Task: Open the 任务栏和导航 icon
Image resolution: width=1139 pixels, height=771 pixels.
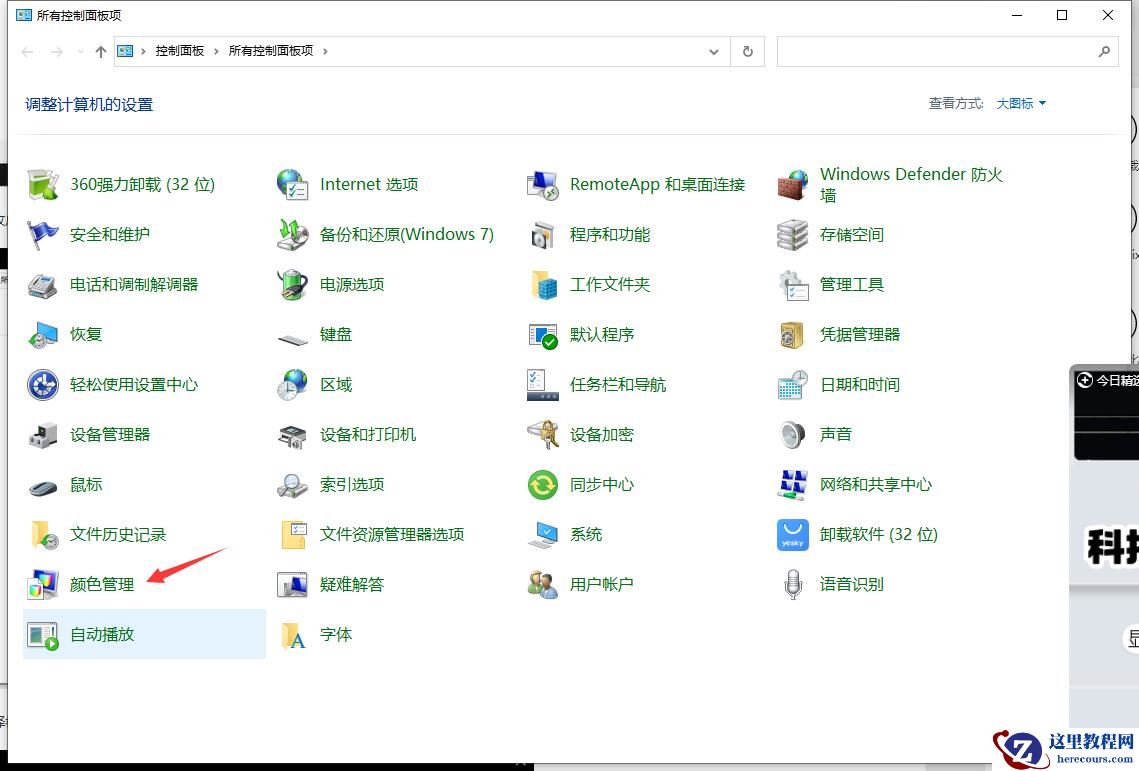Action: (543, 385)
